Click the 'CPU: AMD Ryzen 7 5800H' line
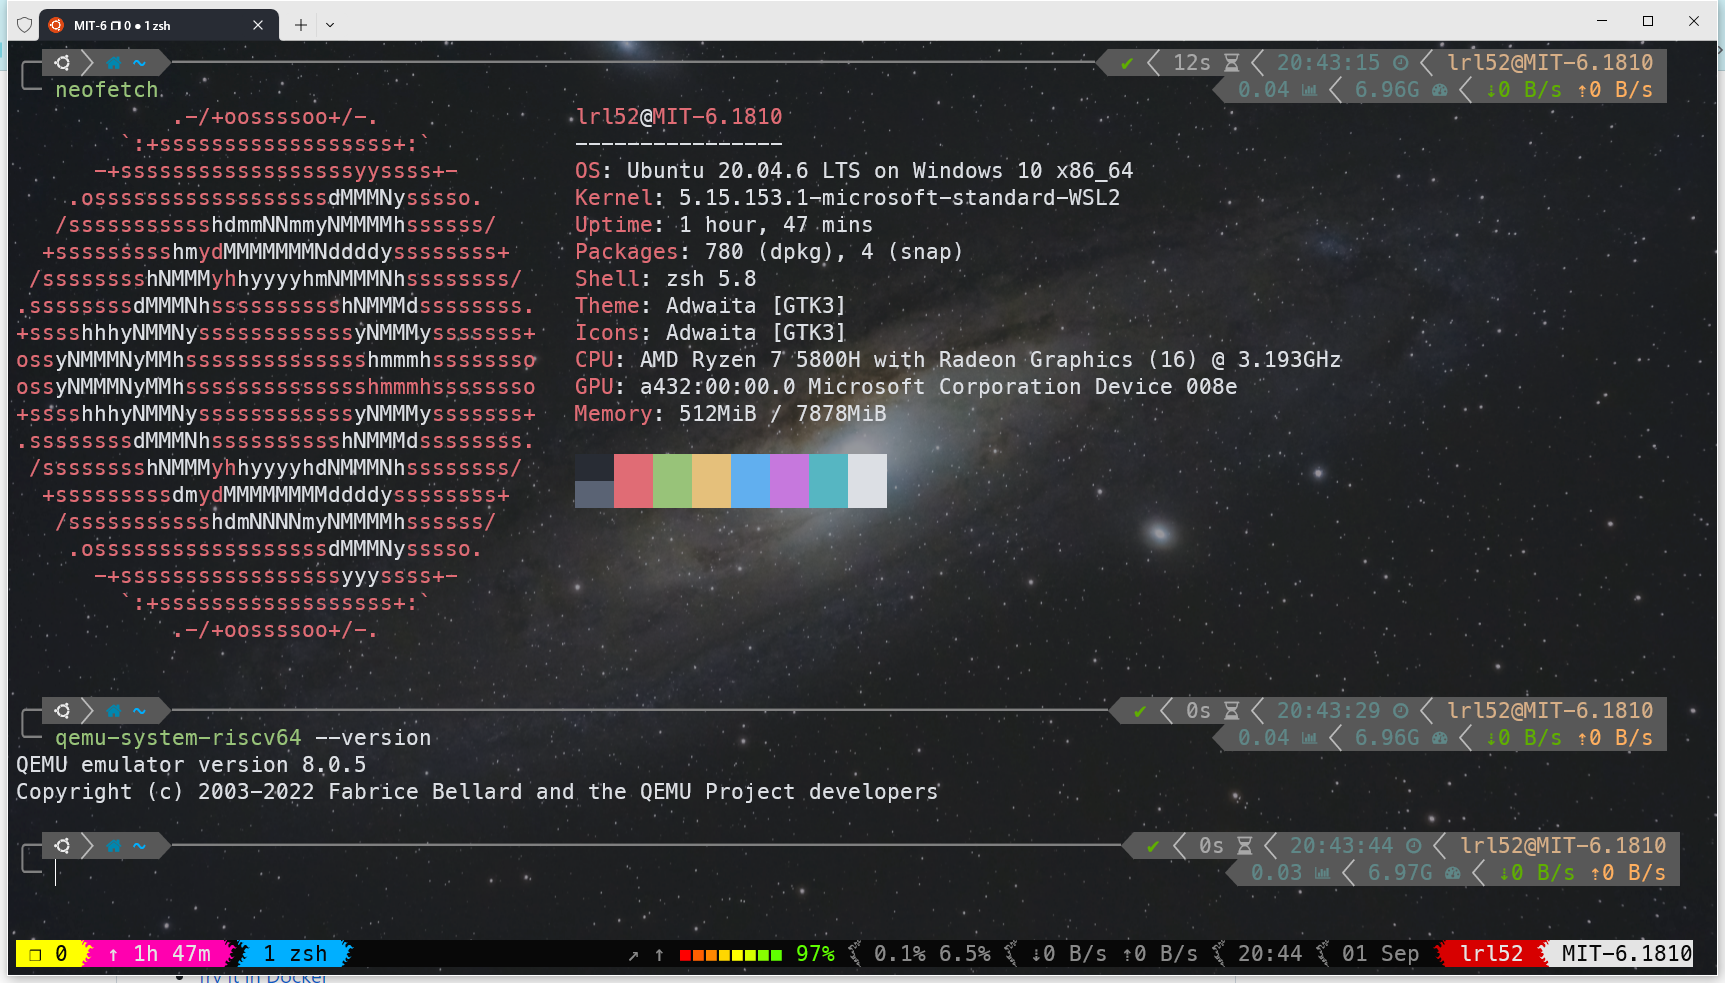This screenshot has height=983, width=1725. (x=958, y=360)
